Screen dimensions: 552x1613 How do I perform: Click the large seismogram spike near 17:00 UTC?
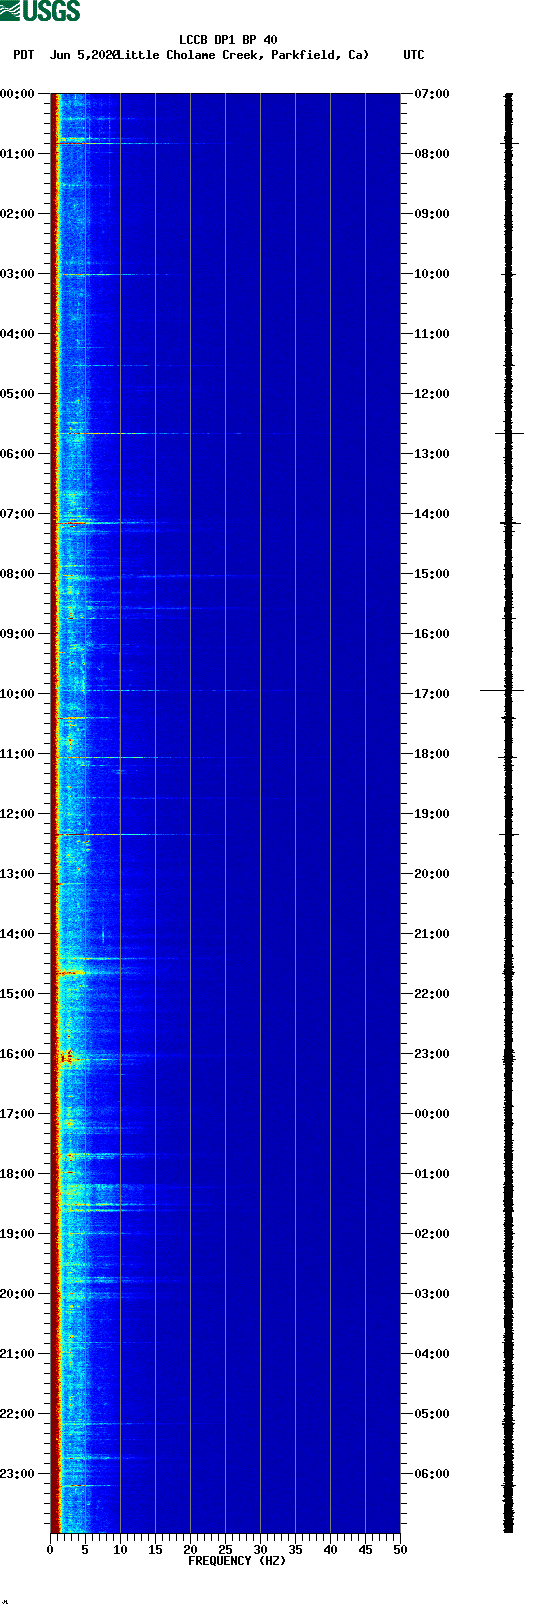(x=502, y=690)
